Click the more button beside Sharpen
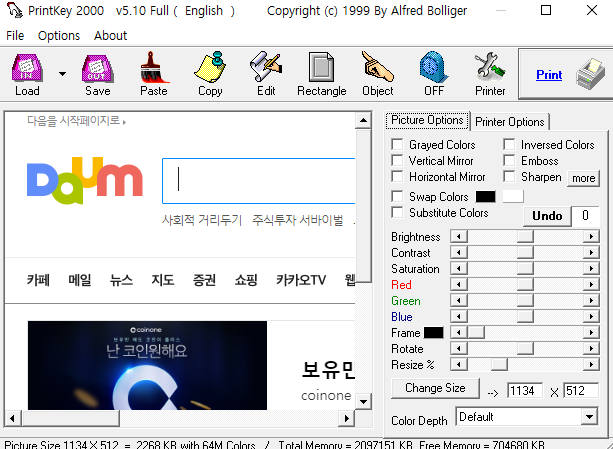 tap(583, 178)
